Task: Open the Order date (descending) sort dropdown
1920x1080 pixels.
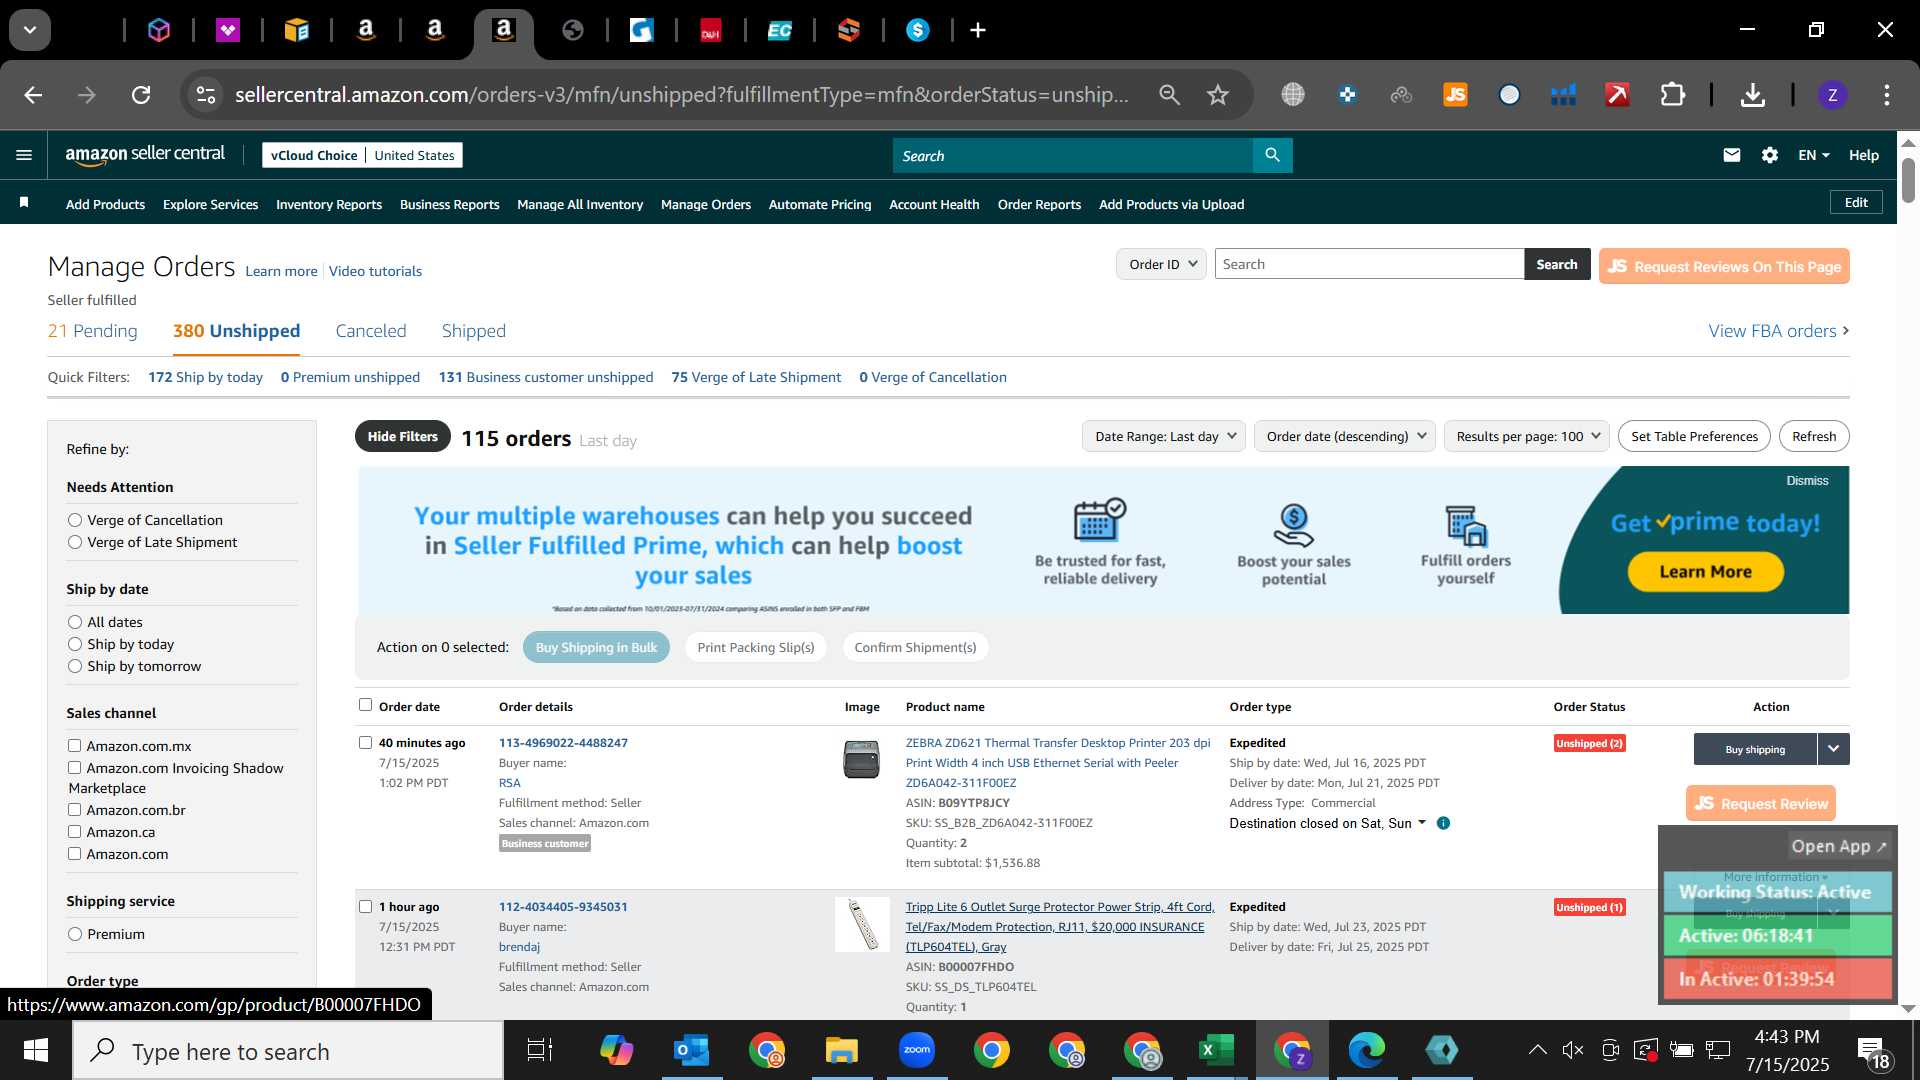Action: [x=1345, y=436]
